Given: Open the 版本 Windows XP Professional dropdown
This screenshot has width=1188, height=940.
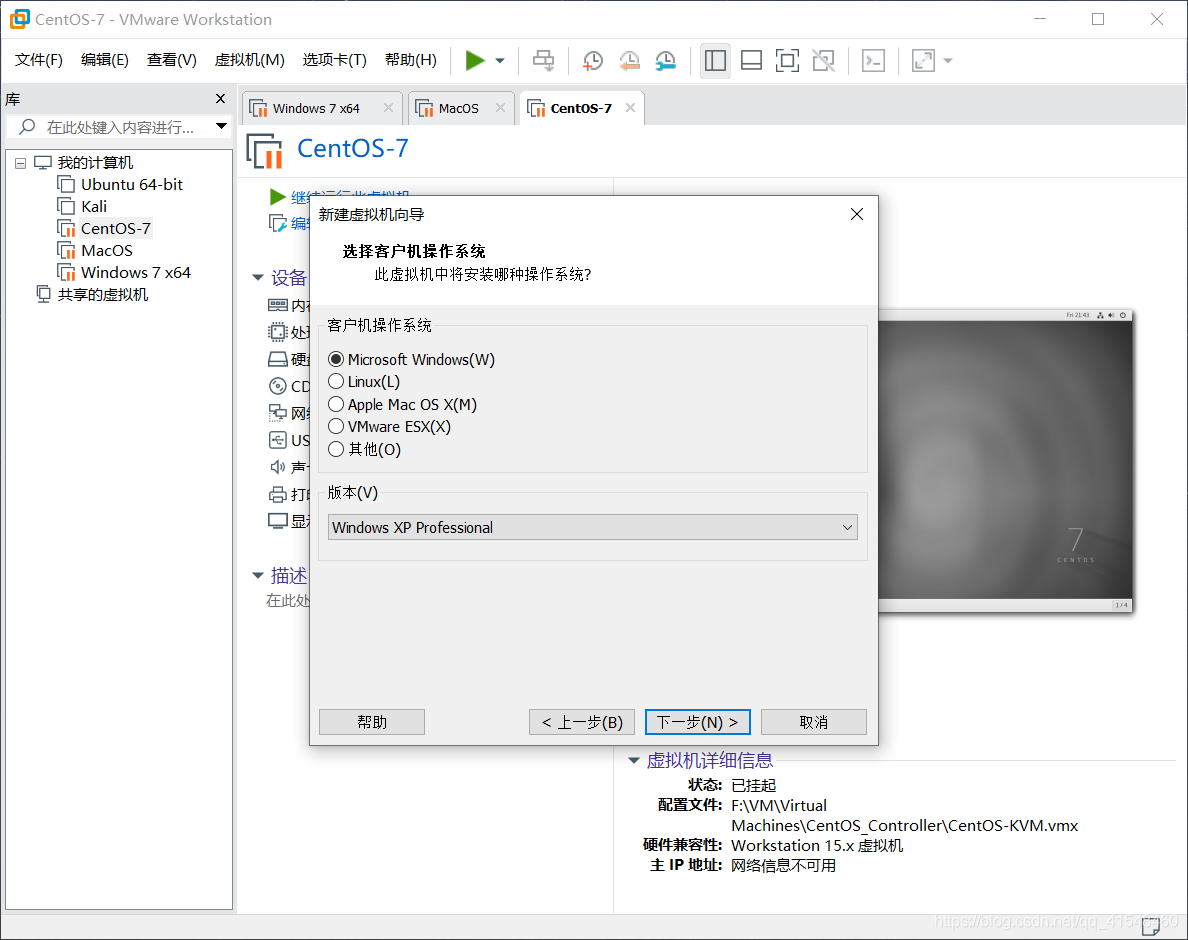Looking at the screenshot, I should pos(592,527).
